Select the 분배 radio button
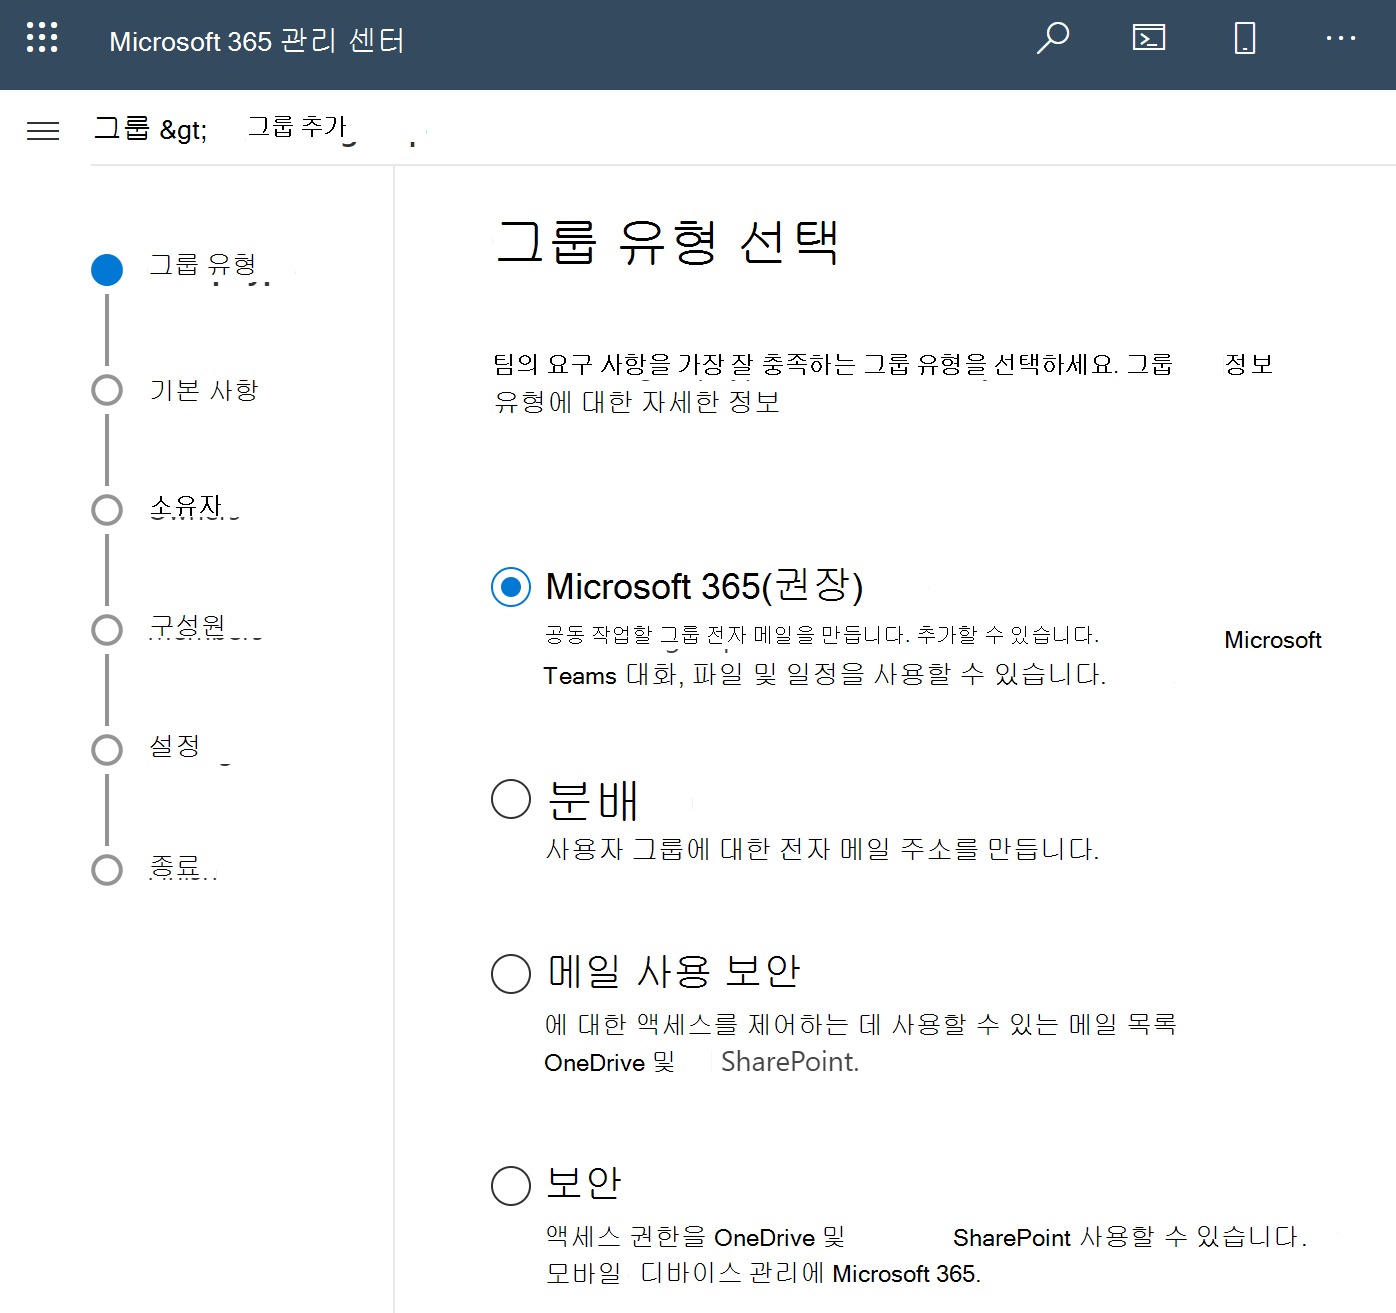Viewport: 1396px width, 1313px height. (511, 799)
